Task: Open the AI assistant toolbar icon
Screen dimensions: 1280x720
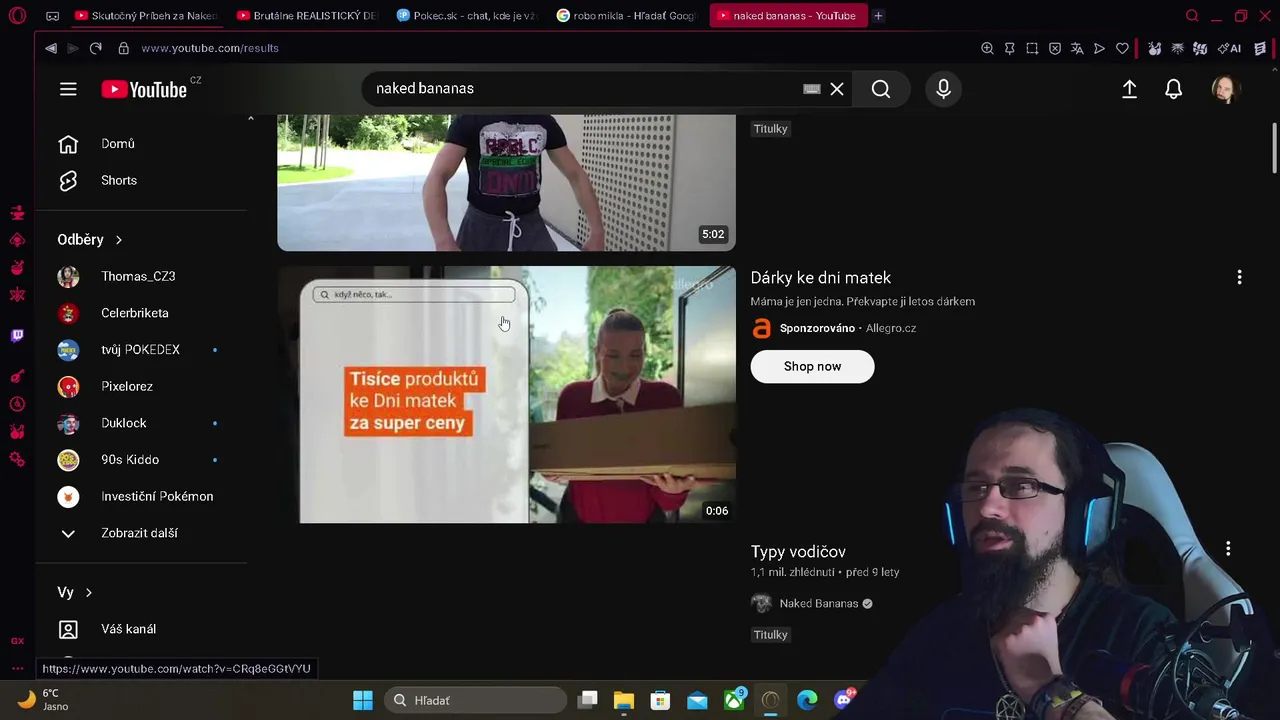Action: (x=1229, y=48)
